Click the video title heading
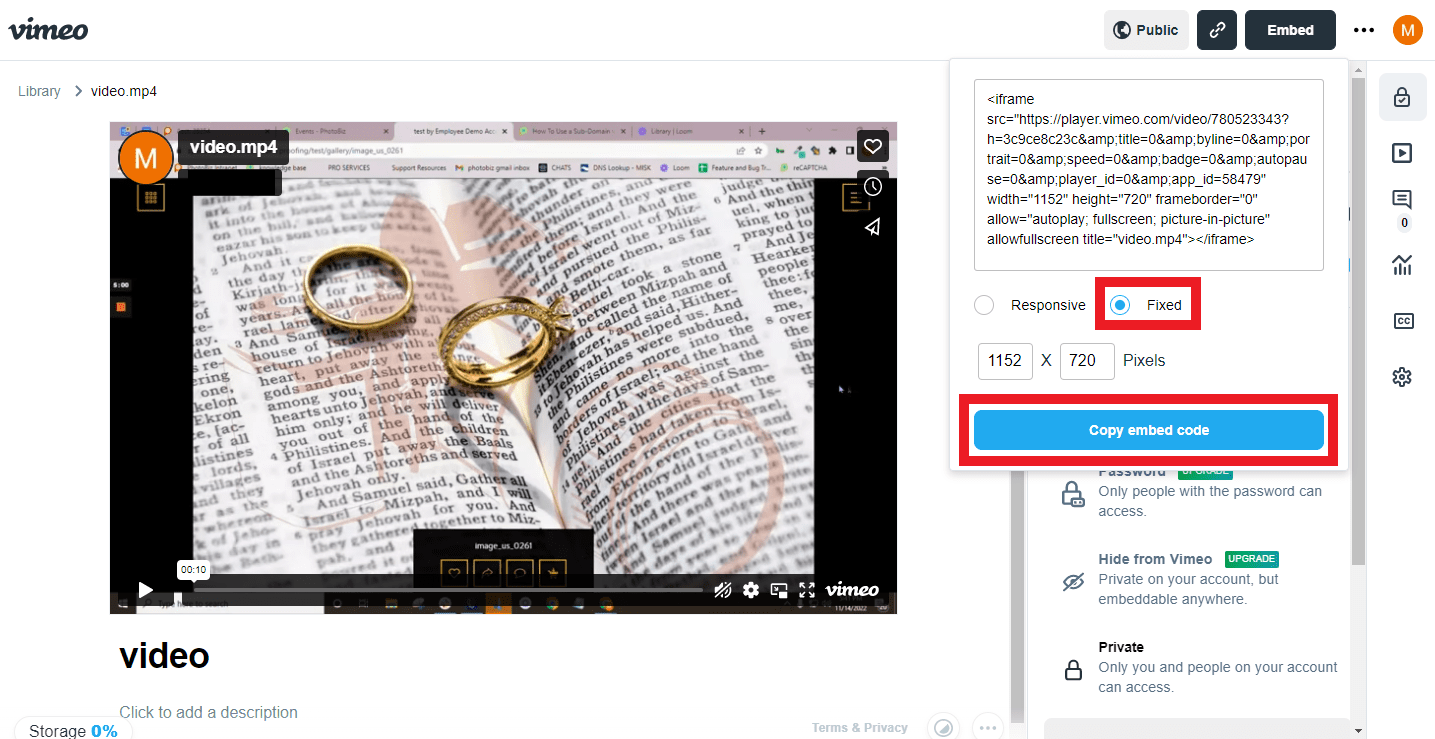Screen dimensions: 1435x739 [164, 656]
